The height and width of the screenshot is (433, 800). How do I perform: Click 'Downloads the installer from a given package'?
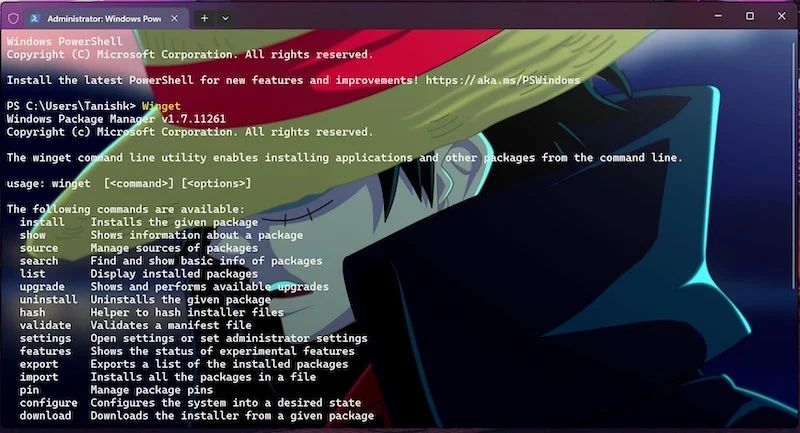point(232,416)
